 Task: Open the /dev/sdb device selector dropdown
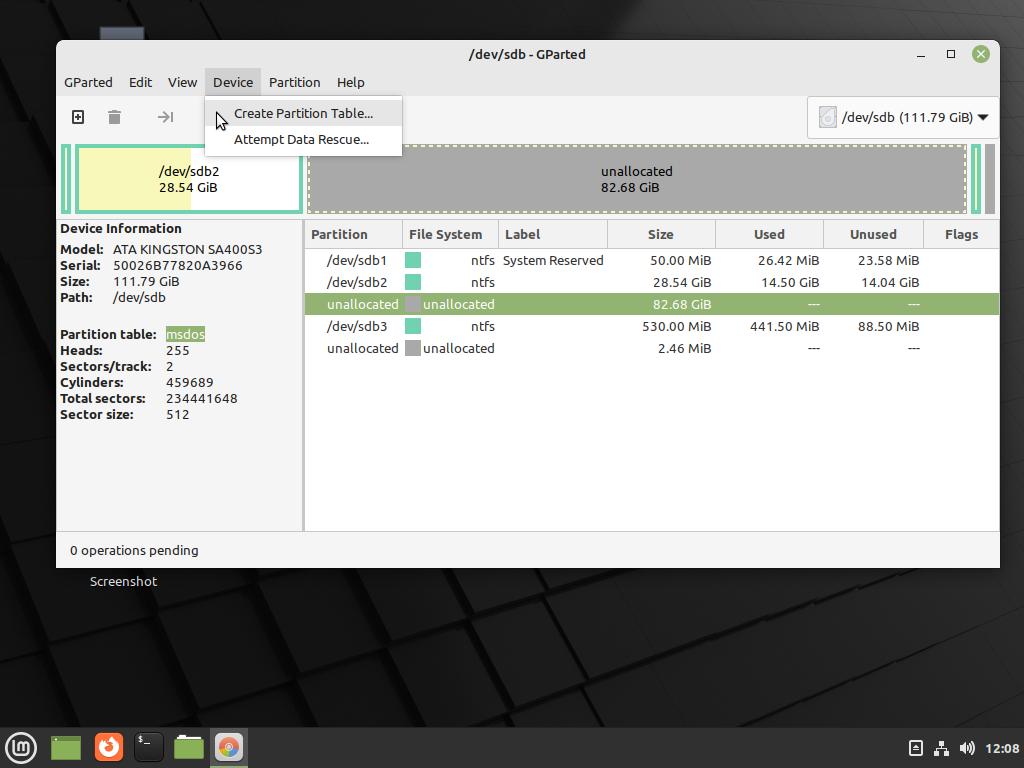point(903,117)
